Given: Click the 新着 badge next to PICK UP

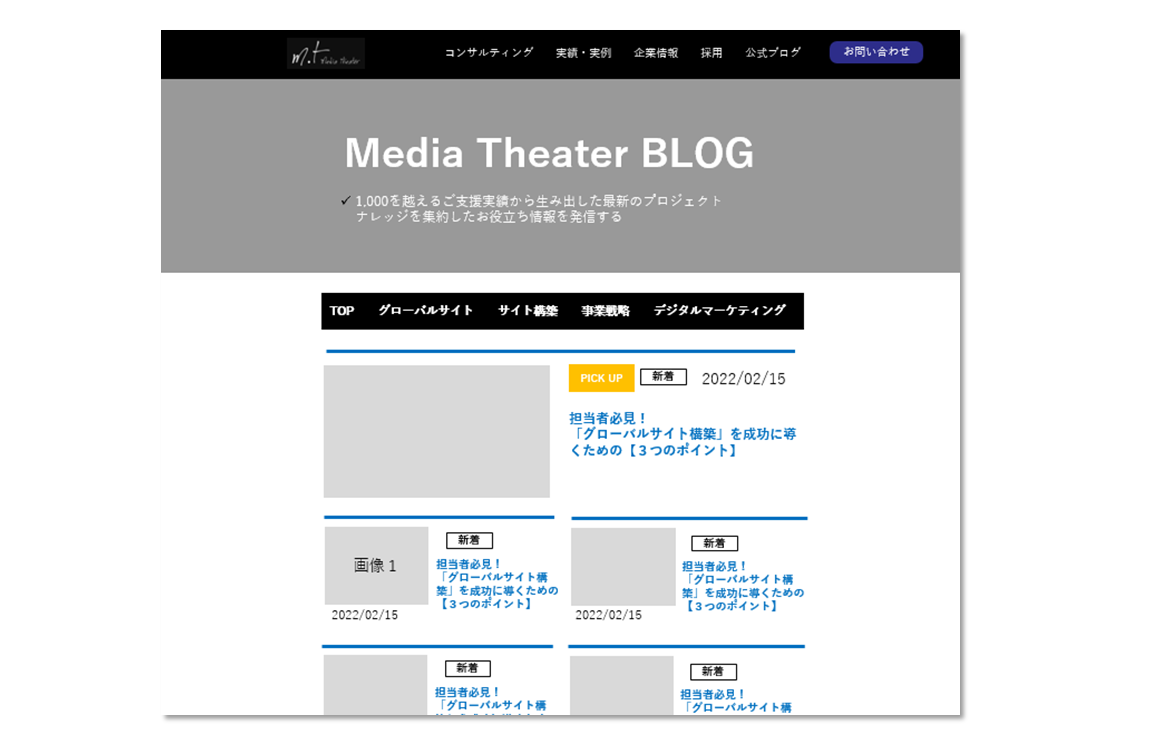Looking at the screenshot, I should point(663,377).
